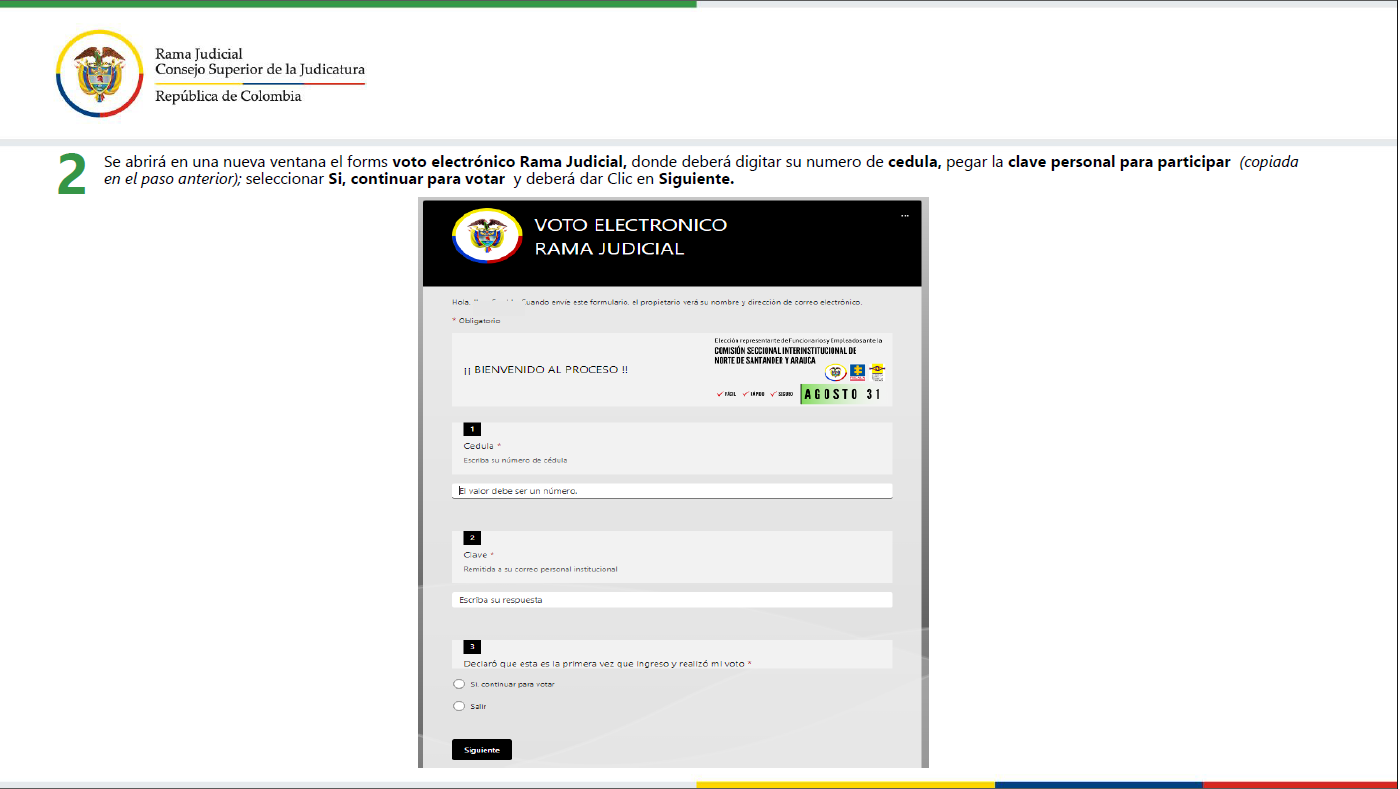Click the question number 1 badge
Viewport: 1400px width, 789px height.
472,429
